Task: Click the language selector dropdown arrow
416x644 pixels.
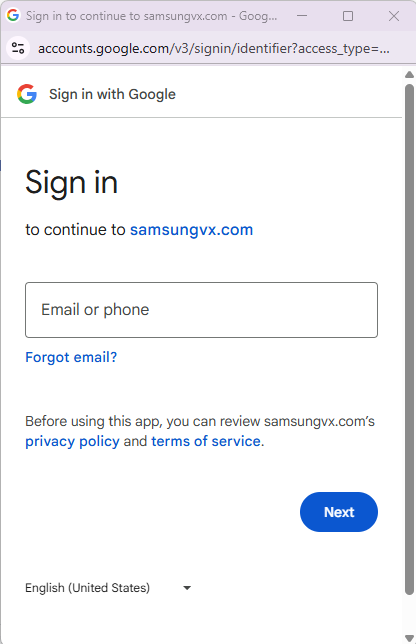Action: click(187, 588)
